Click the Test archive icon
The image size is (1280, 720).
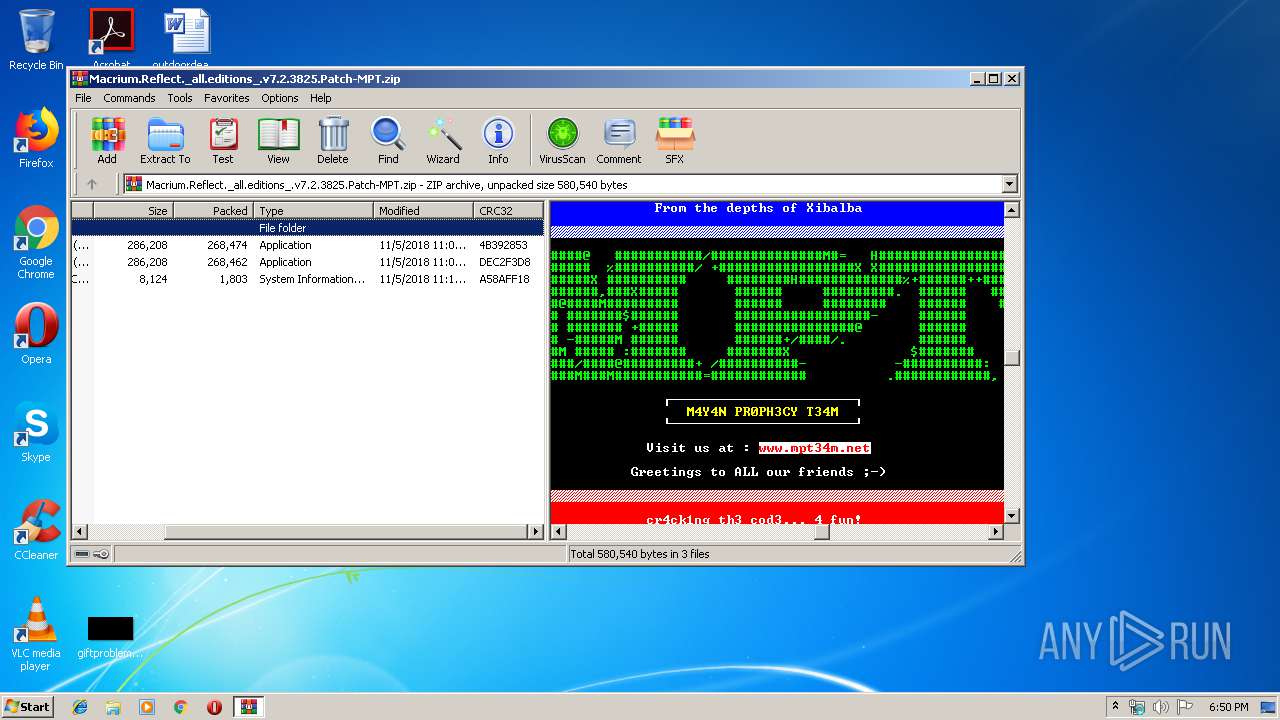pyautogui.click(x=222, y=140)
